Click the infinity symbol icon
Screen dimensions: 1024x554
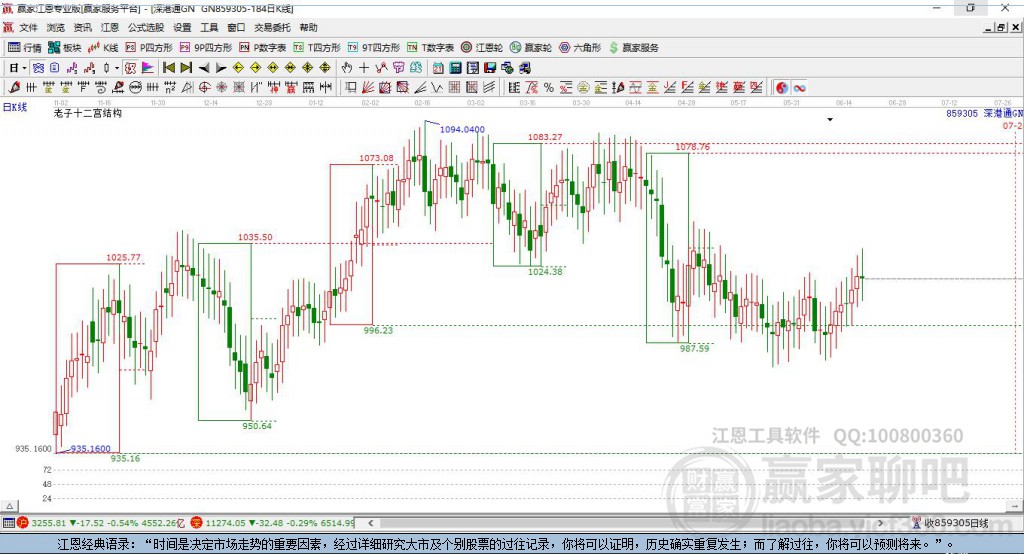point(799,88)
